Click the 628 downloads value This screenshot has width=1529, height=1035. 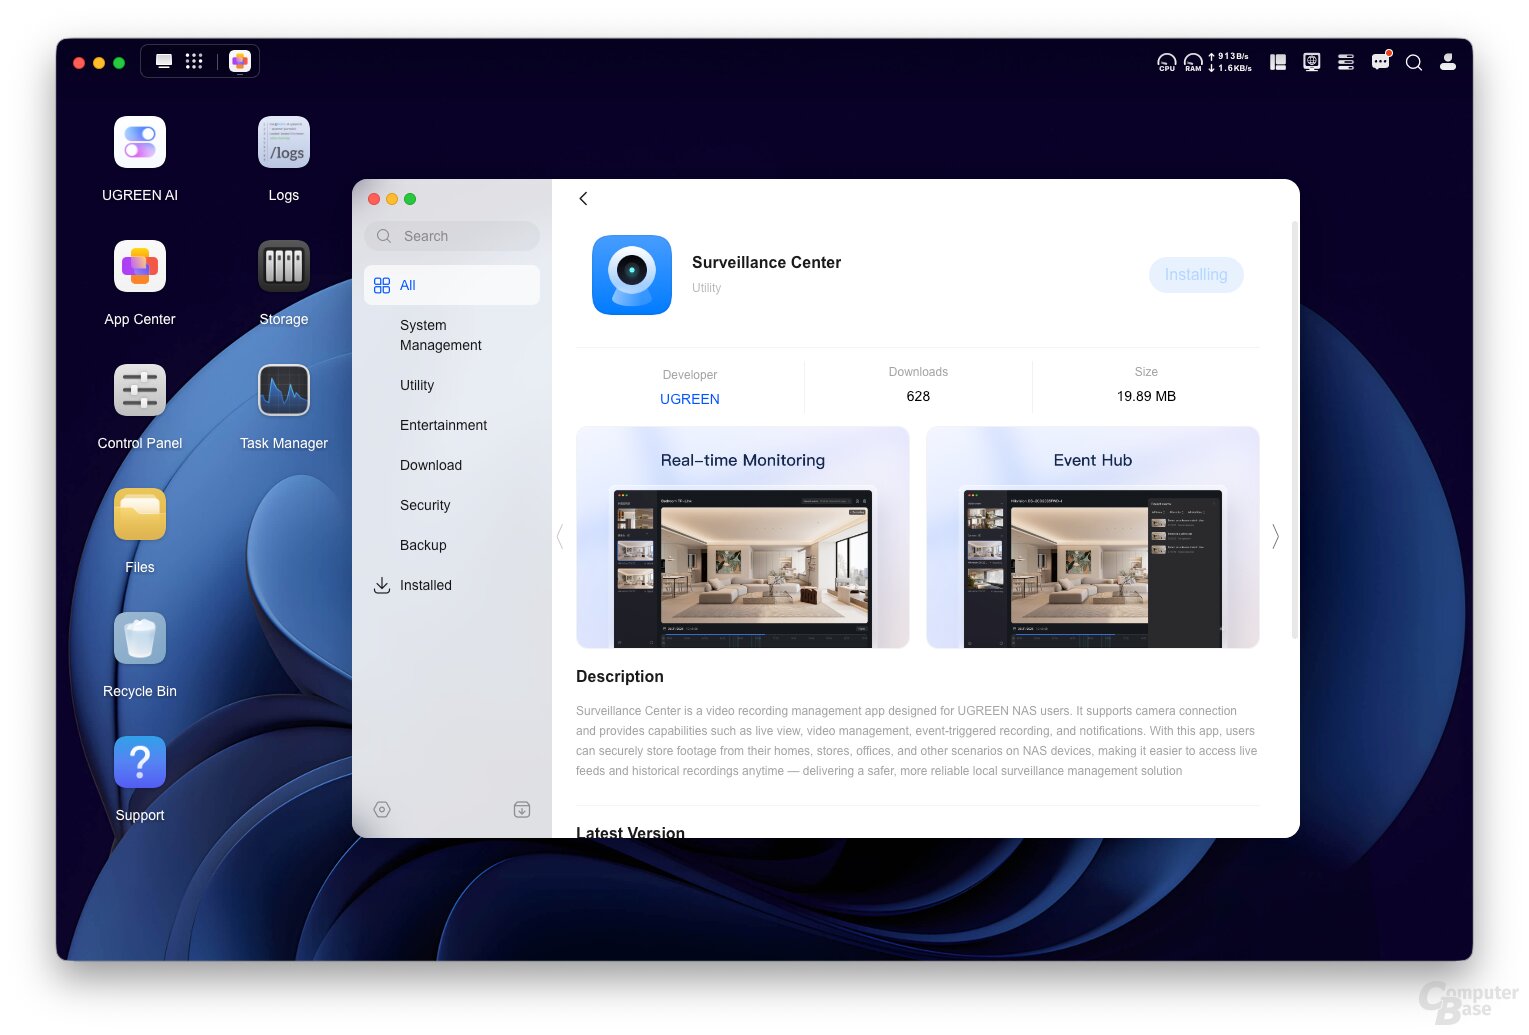[918, 396]
